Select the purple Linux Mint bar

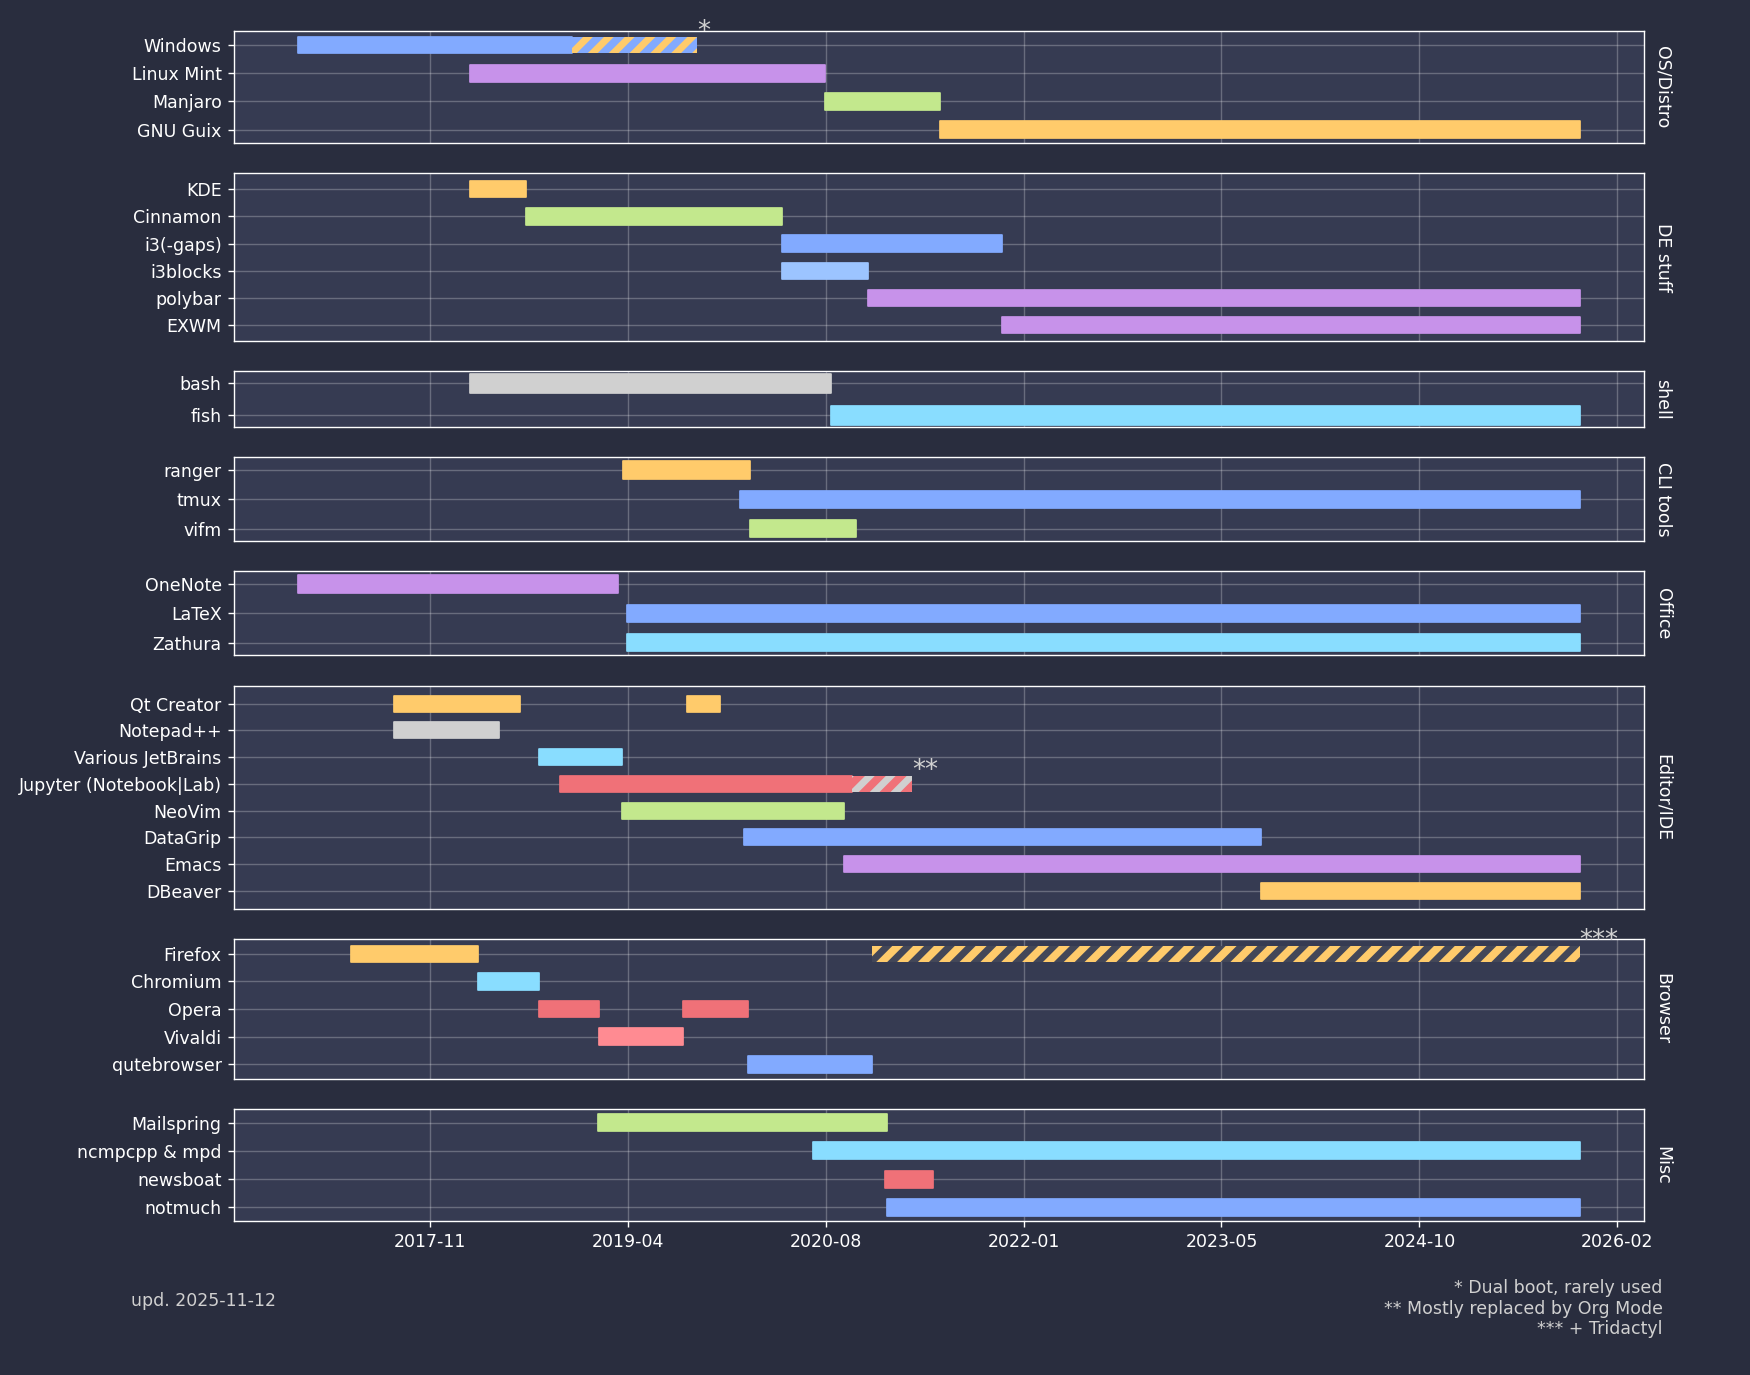click(647, 74)
